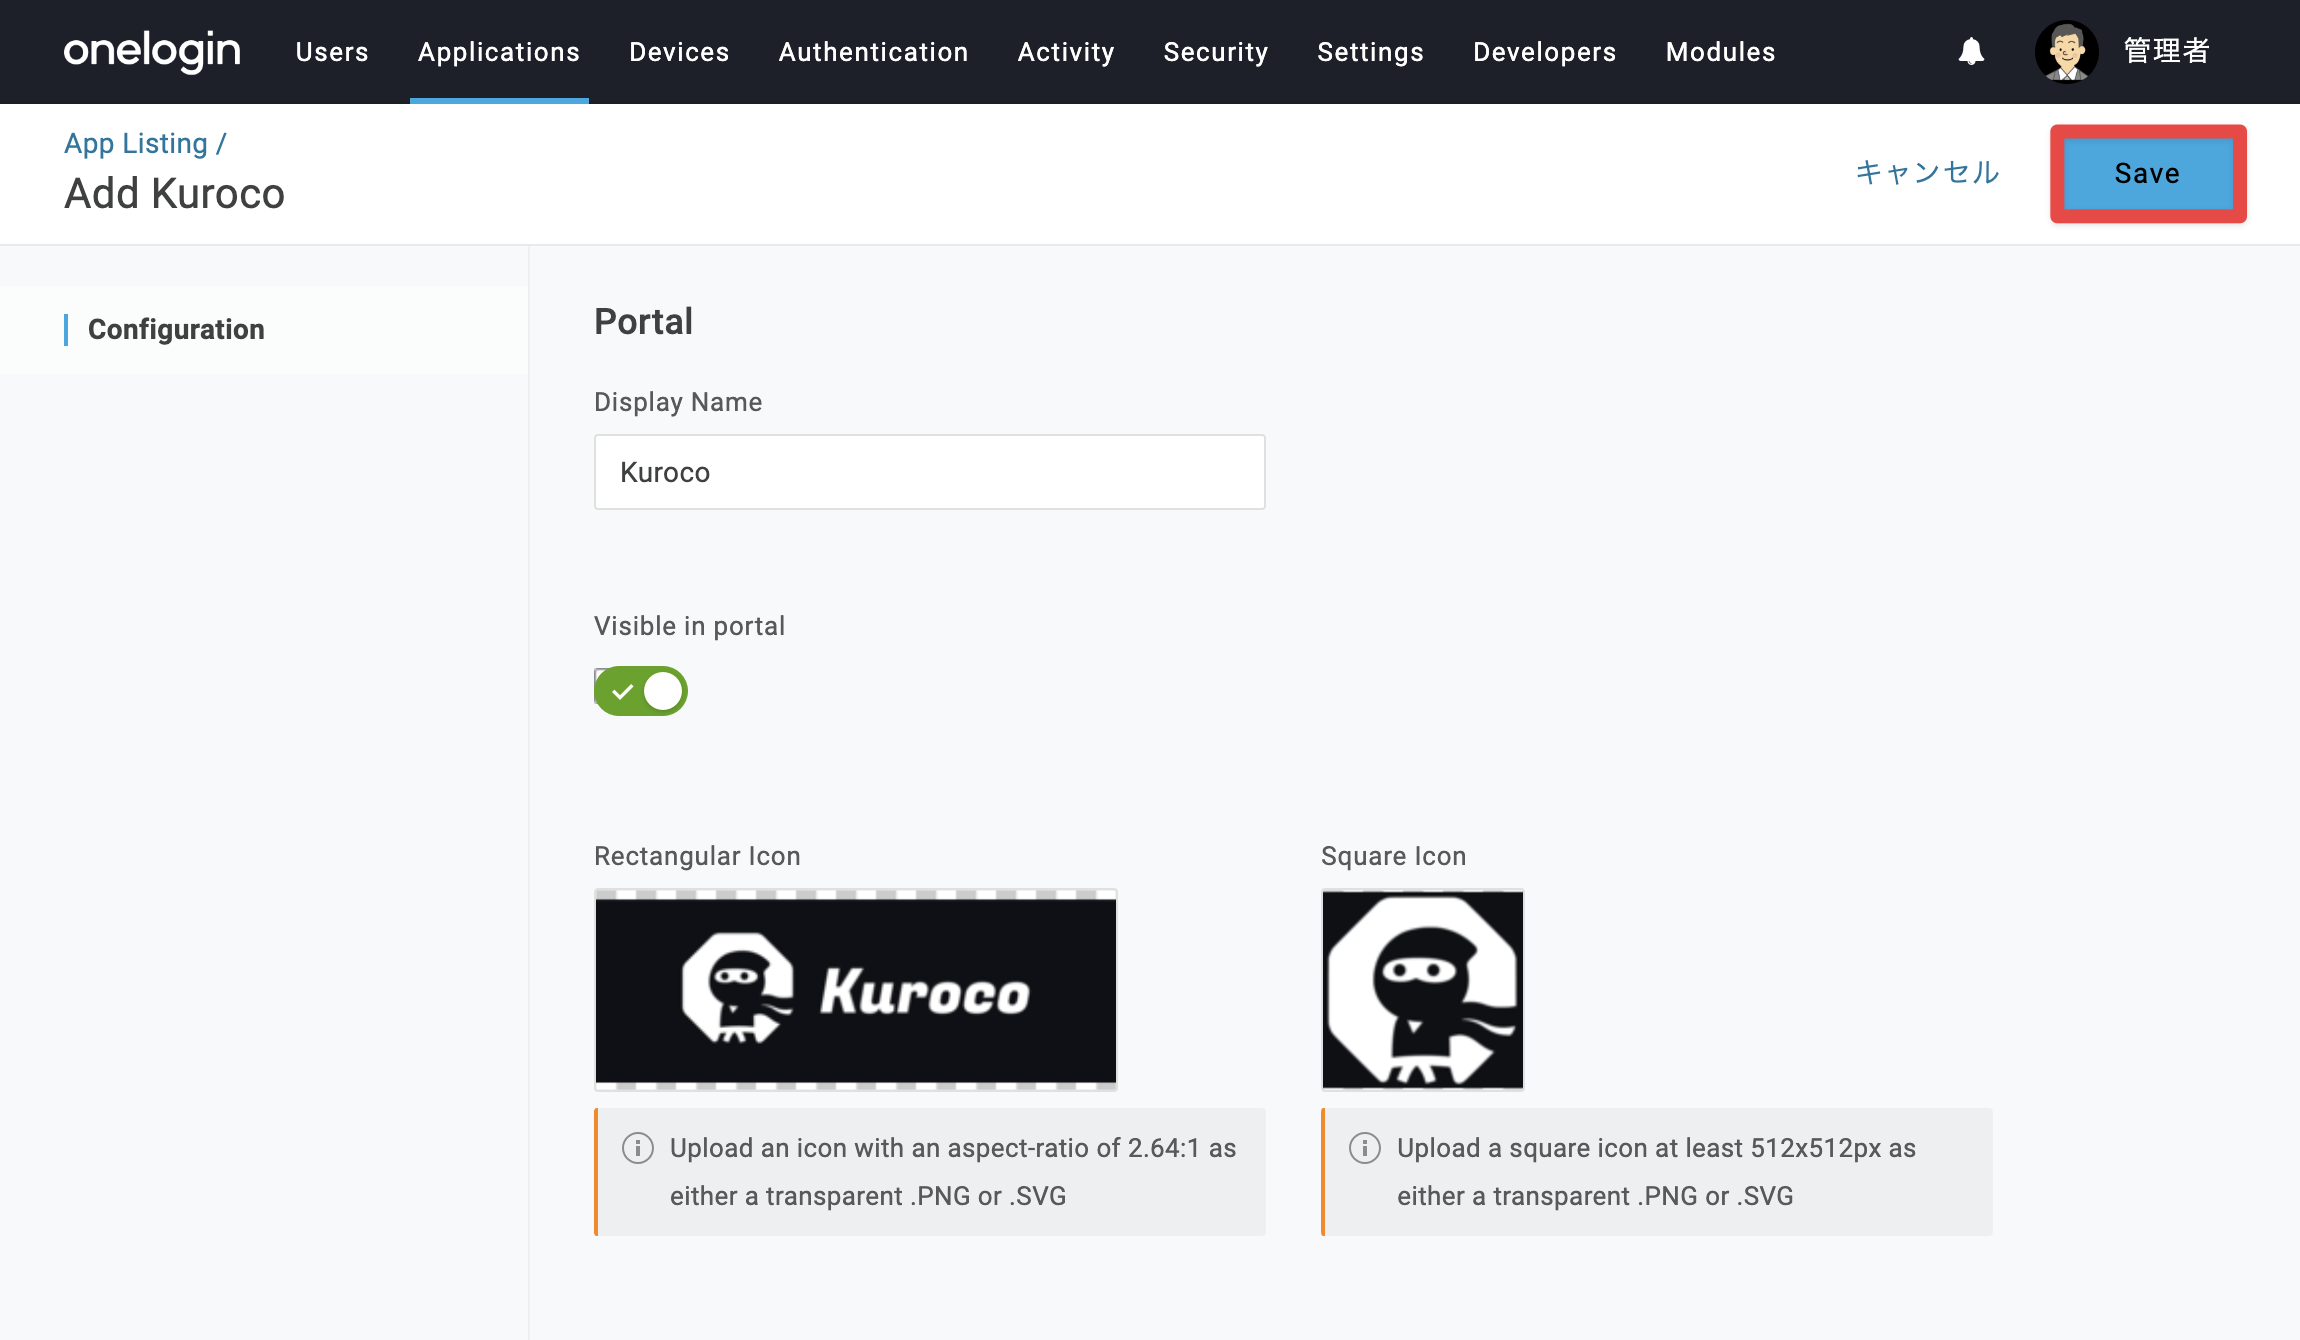Click info icon for rectangular icon hint
This screenshot has width=2300, height=1340.
(638, 1148)
